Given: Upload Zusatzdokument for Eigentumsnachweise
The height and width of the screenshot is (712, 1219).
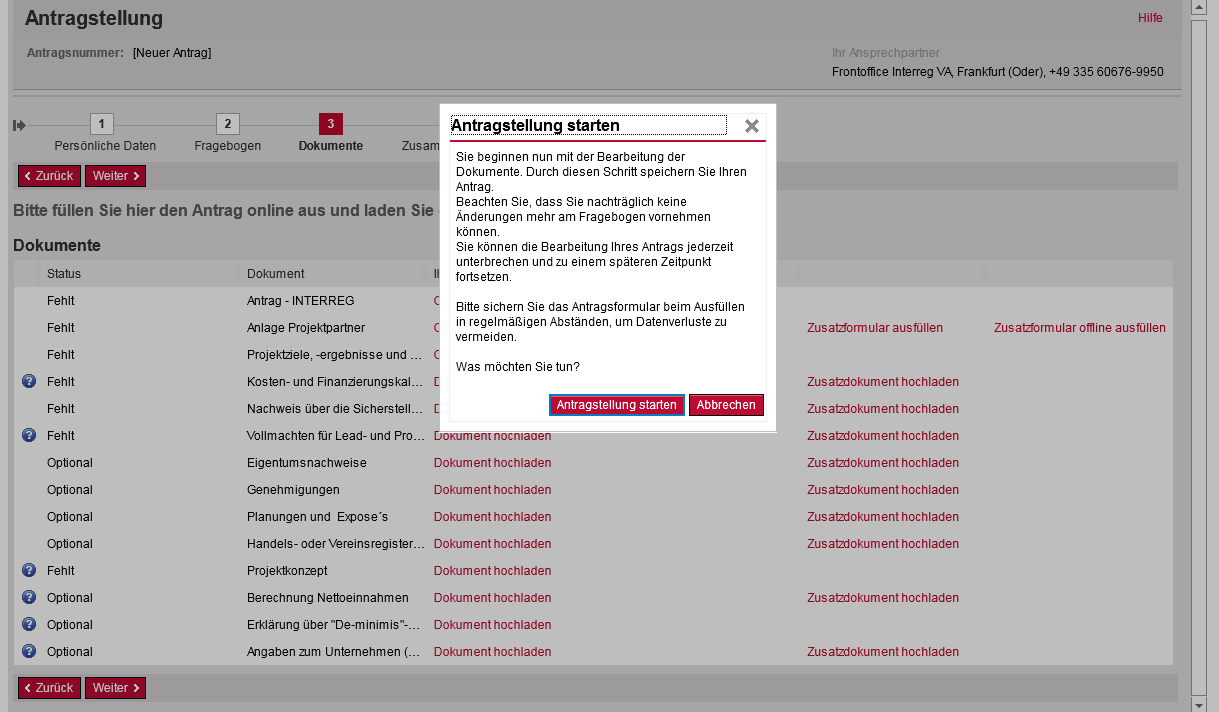Looking at the screenshot, I should (x=883, y=463).
